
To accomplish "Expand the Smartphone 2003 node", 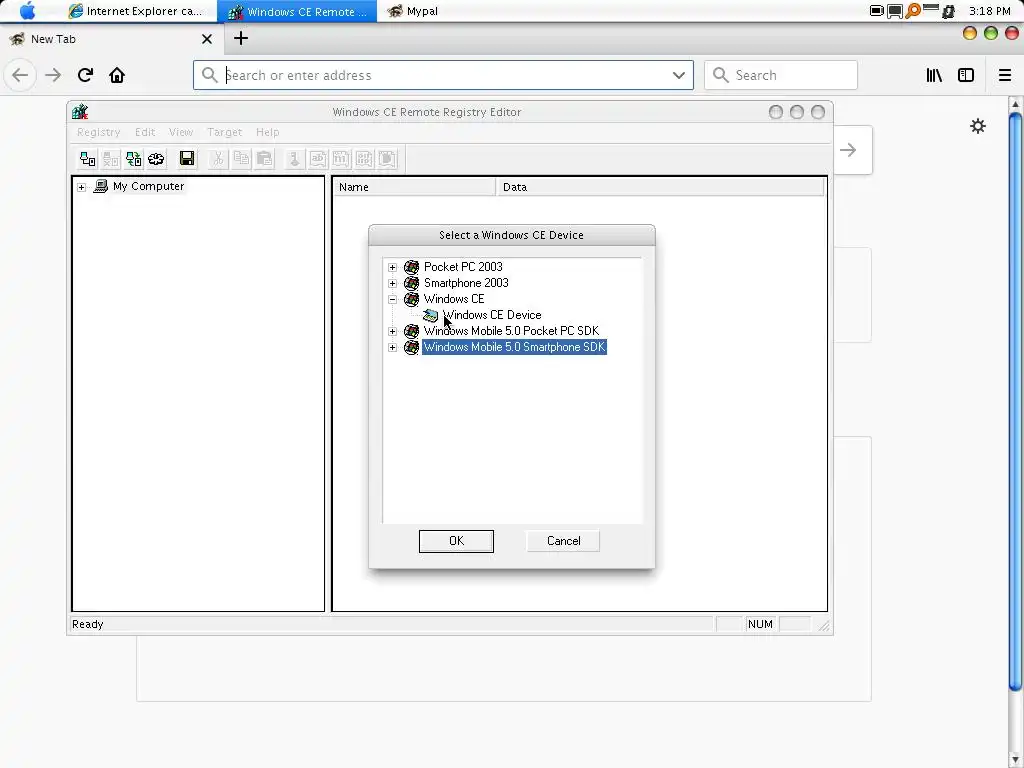I will click(392, 283).
